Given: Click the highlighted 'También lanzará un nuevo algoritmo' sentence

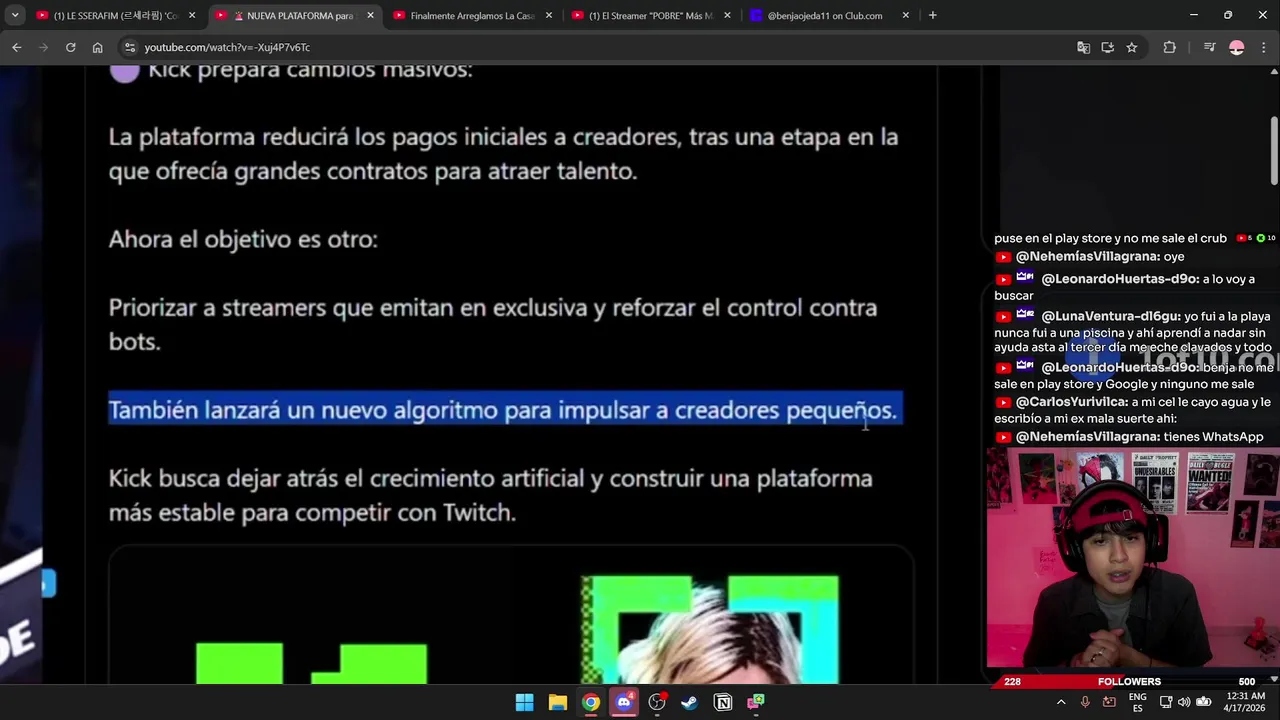Looking at the screenshot, I should 504,409.
